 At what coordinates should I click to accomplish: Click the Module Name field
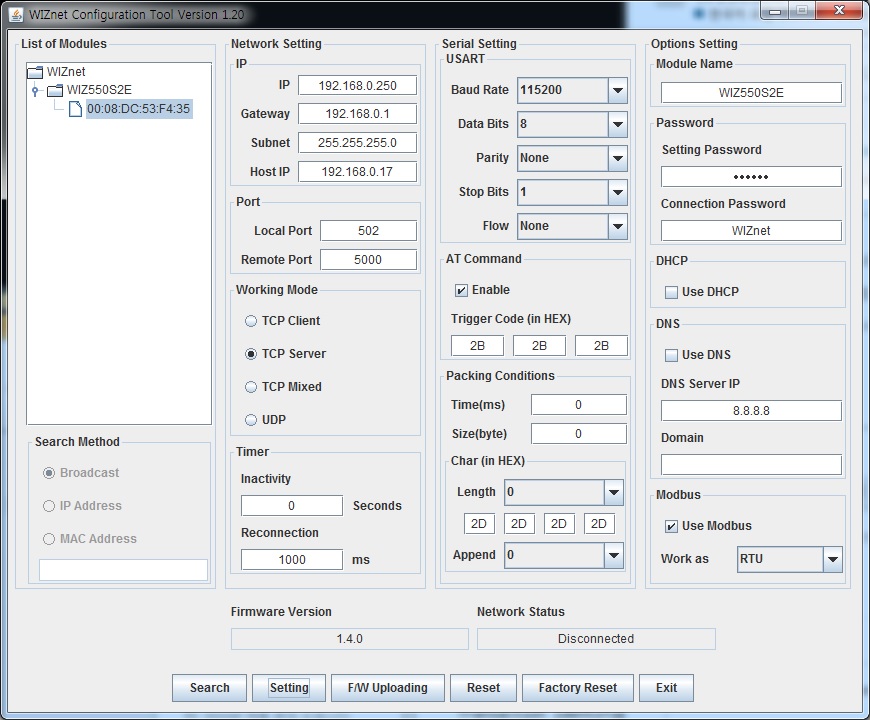(751, 93)
